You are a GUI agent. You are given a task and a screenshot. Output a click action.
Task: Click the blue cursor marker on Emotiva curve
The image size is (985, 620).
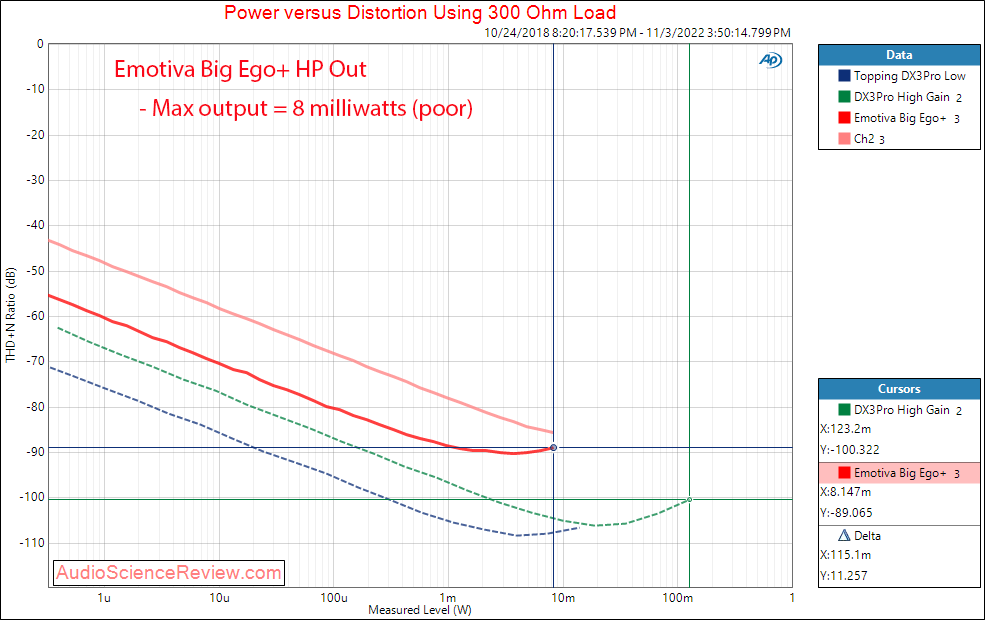point(553,448)
